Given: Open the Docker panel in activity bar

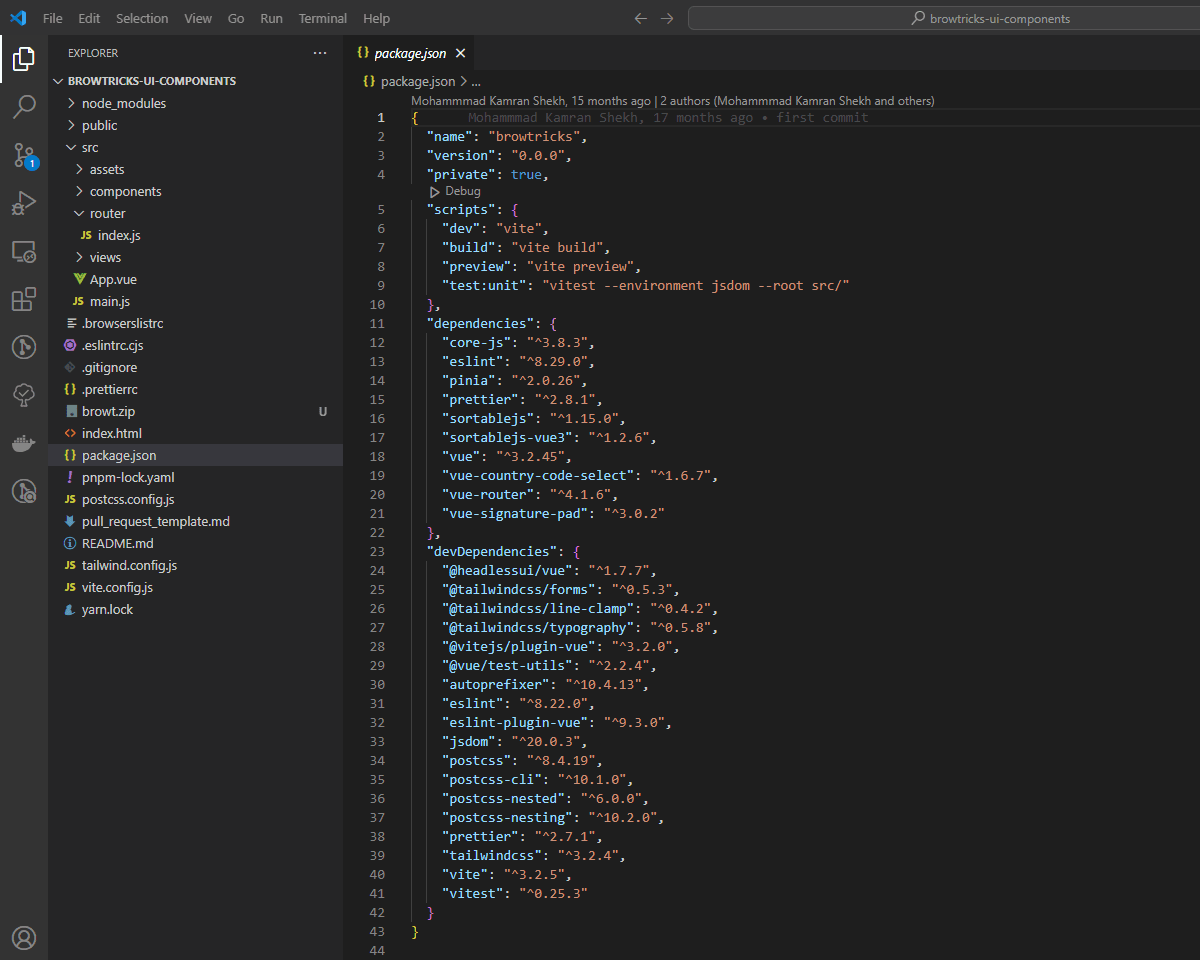Looking at the screenshot, I should [24, 443].
